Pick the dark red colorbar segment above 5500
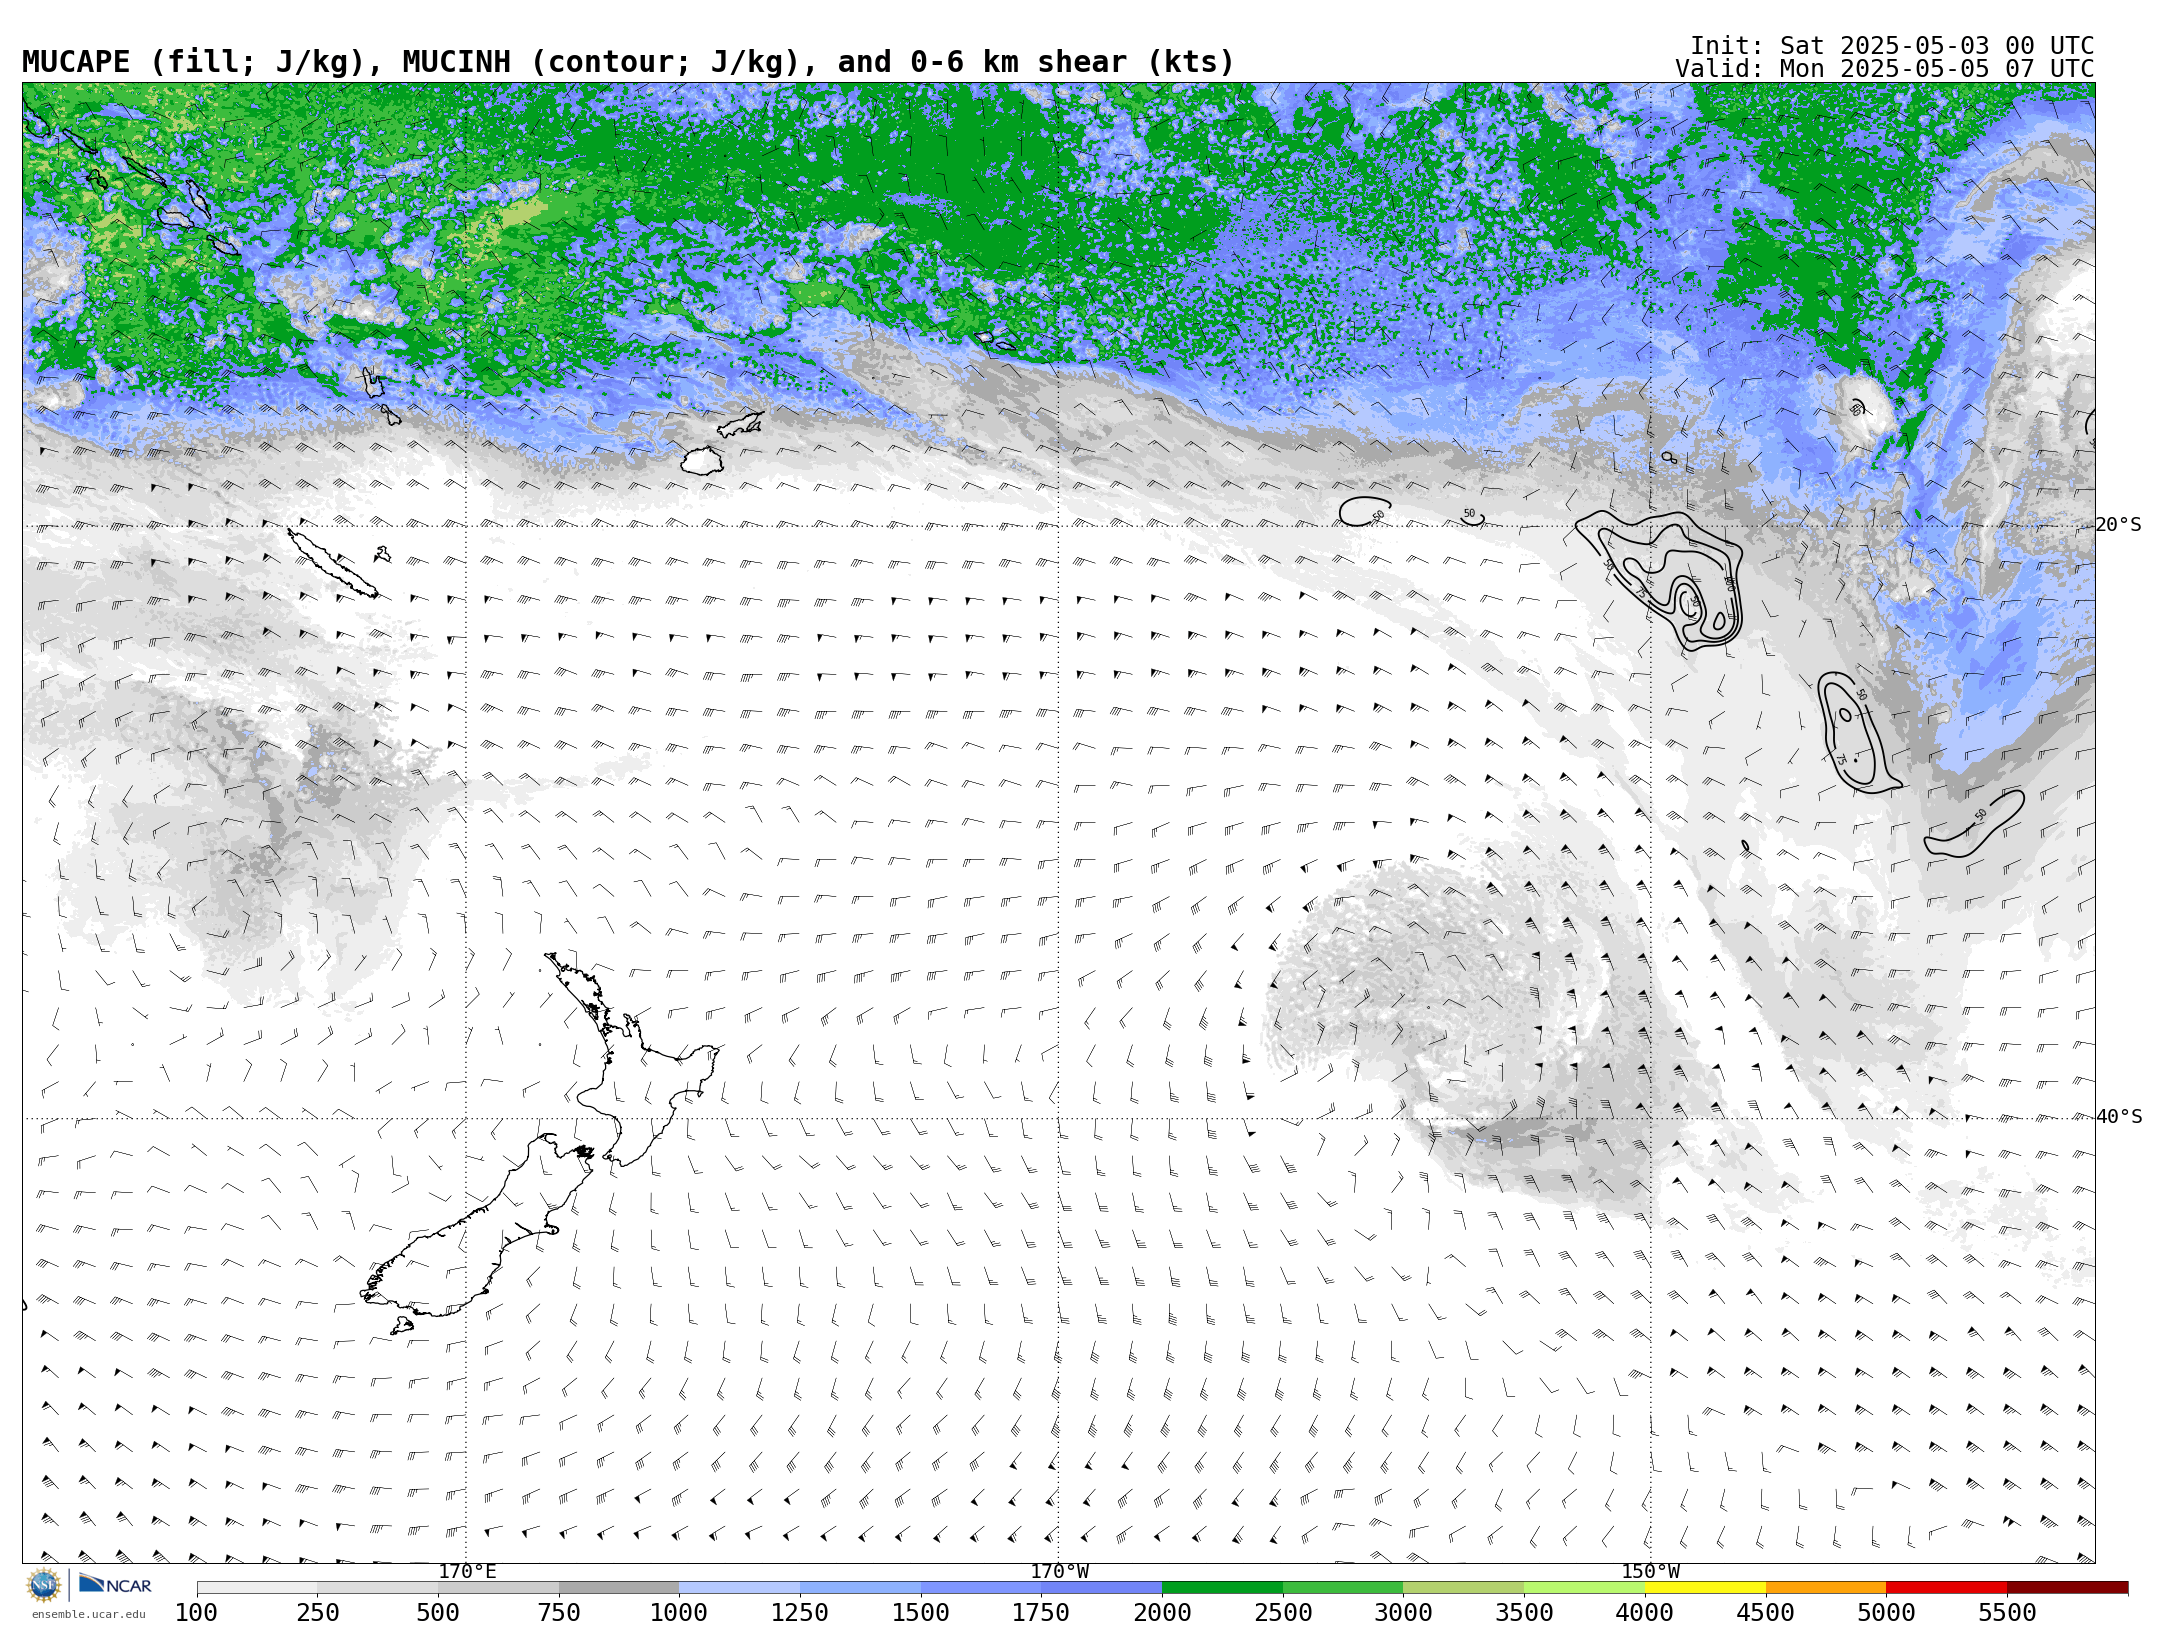Image resolution: width=2160 pixels, height=1626 pixels. coord(2067,1587)
